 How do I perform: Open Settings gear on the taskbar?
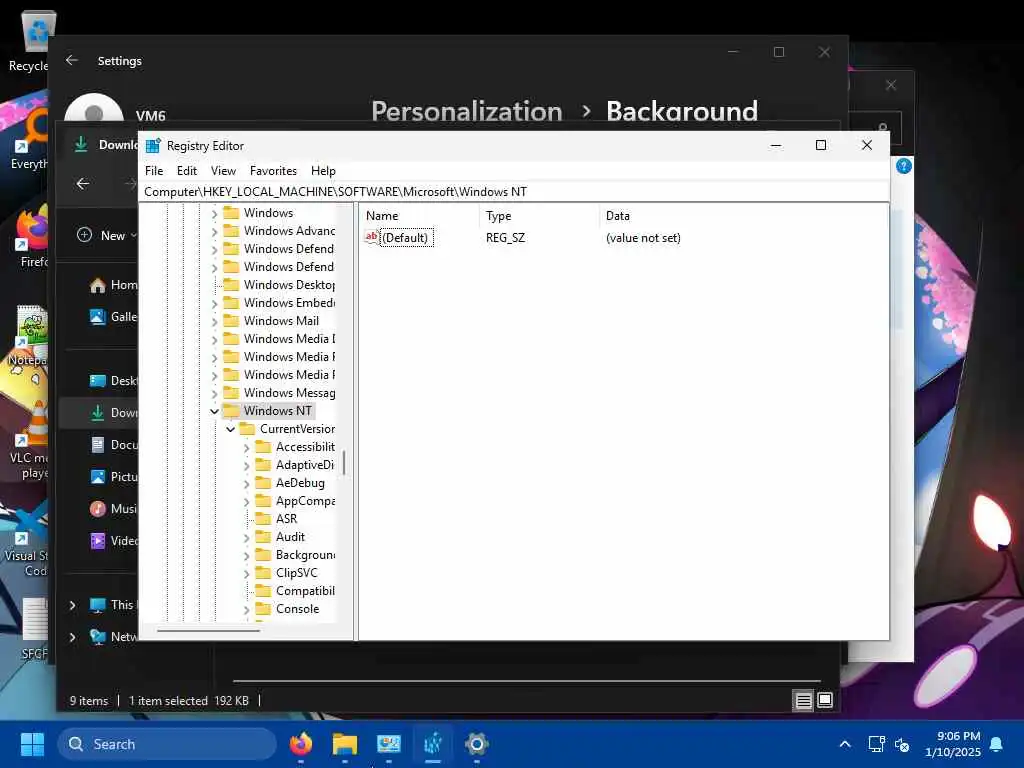point(477,744)
